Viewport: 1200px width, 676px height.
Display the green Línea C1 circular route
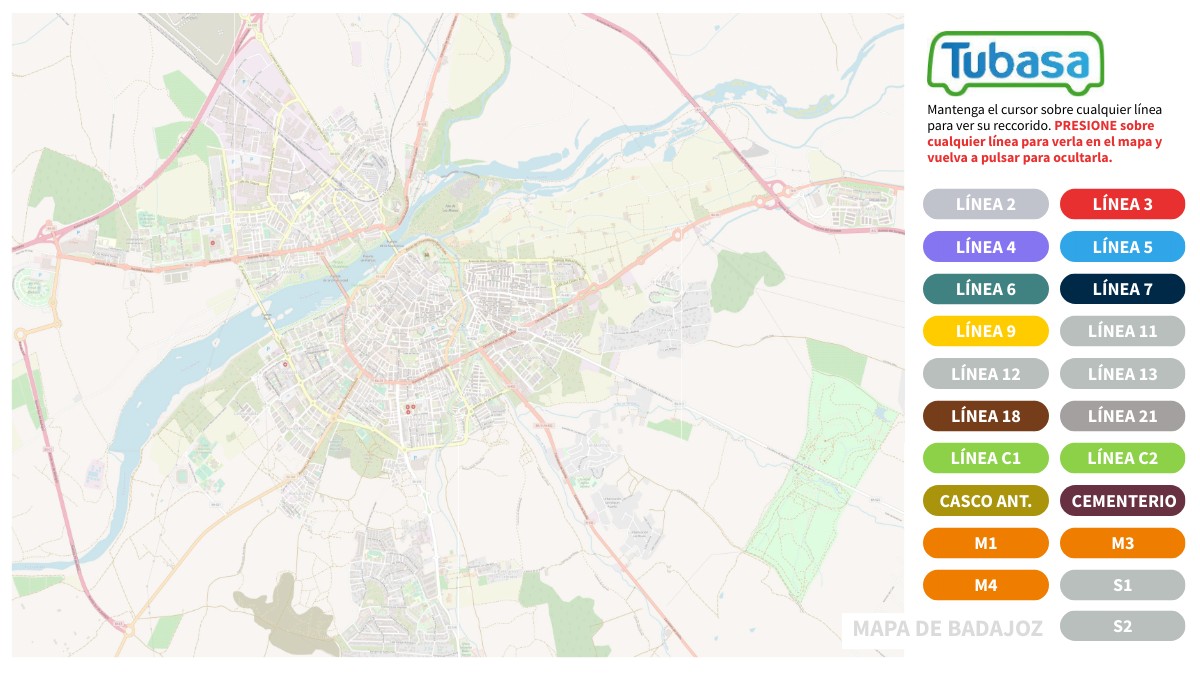tap(985, 459)
